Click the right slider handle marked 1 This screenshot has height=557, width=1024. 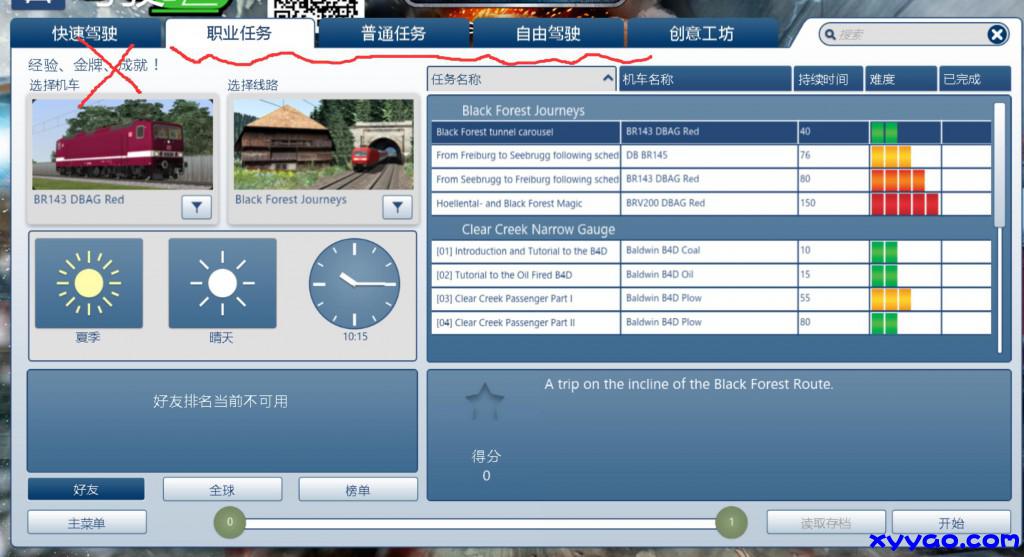coord(731,522)
